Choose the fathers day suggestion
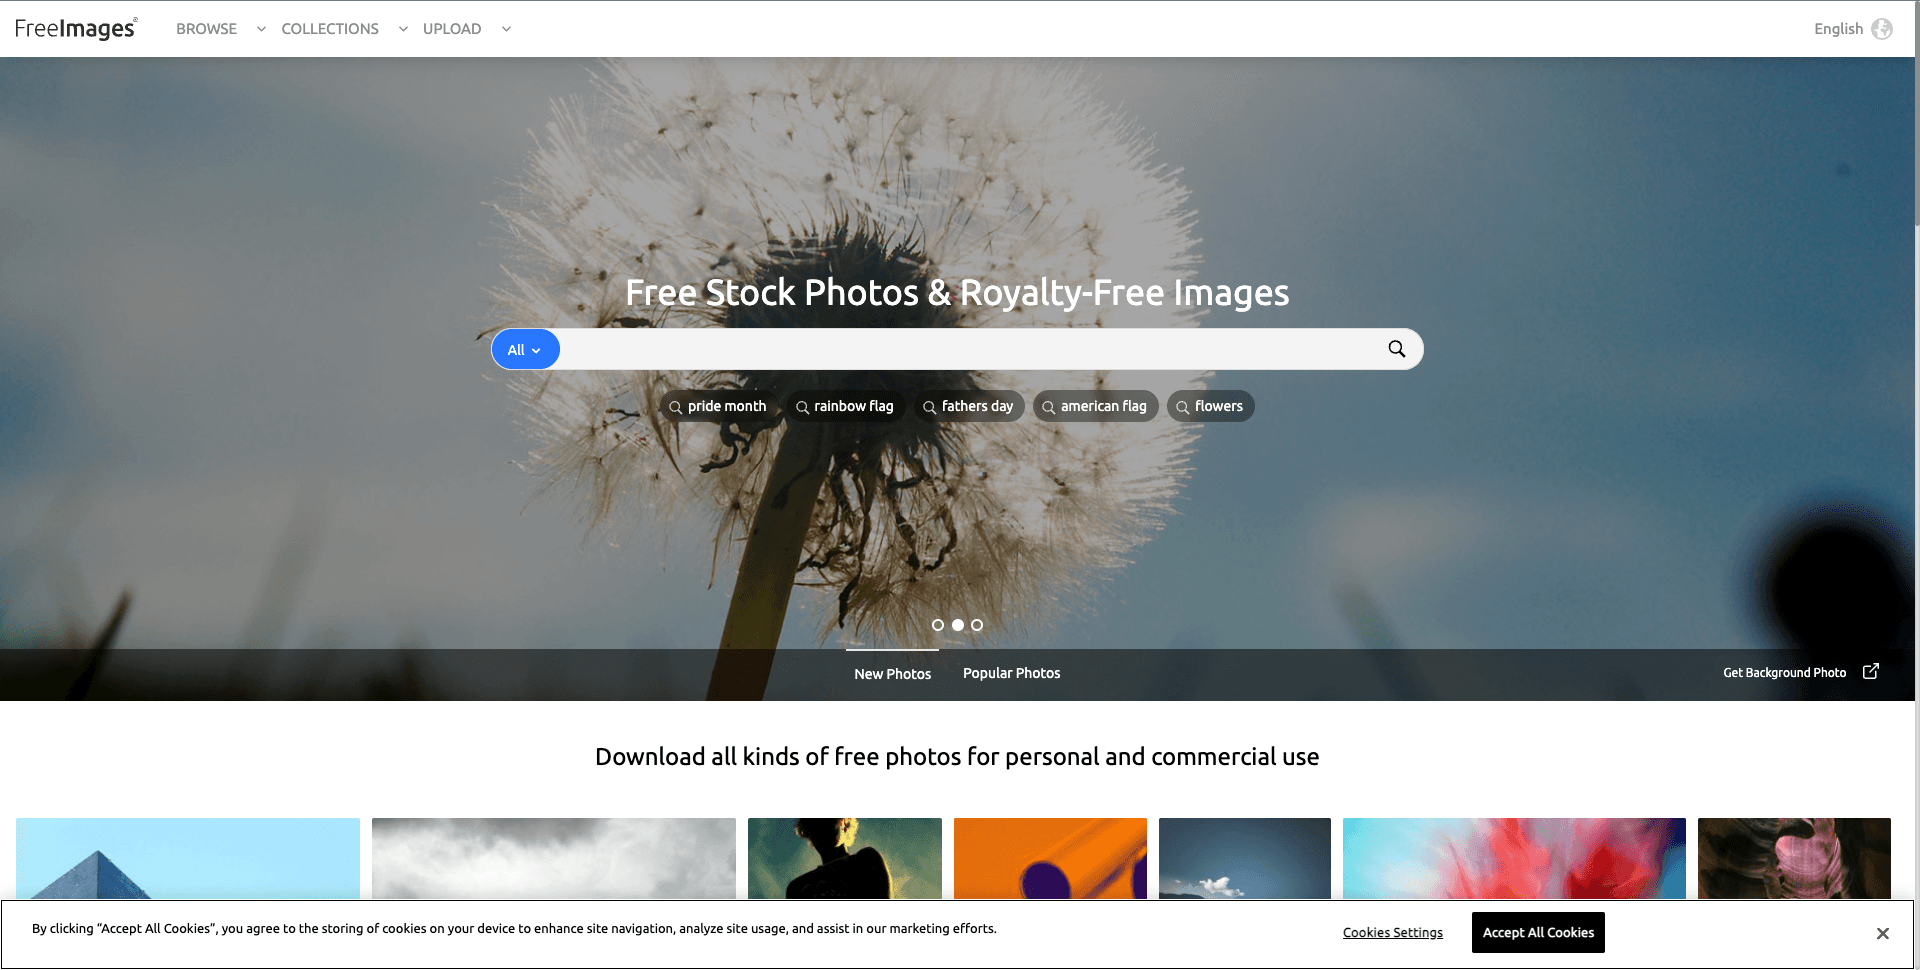Viewport: 1920px width, 970px height. pyautogui.click(x=968, y=406)
